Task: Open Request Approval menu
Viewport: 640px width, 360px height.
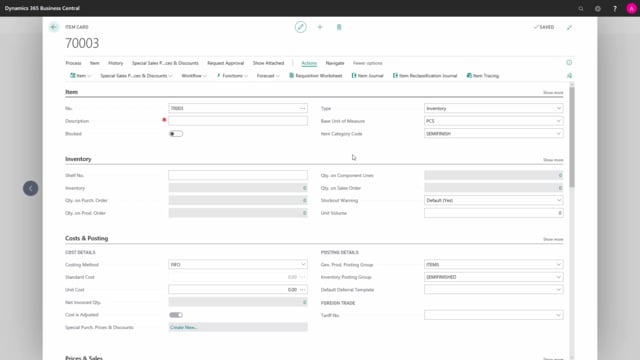Action: 225,63
